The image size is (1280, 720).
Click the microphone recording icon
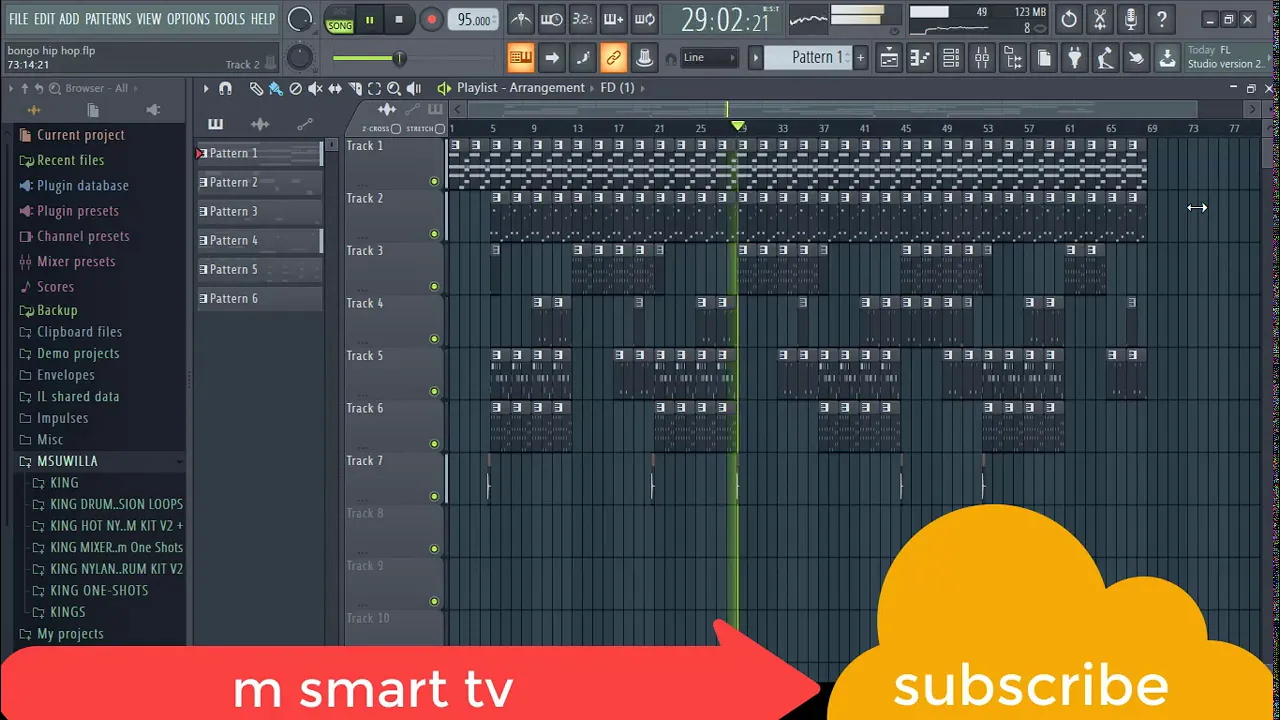(x=1131, y=19)
